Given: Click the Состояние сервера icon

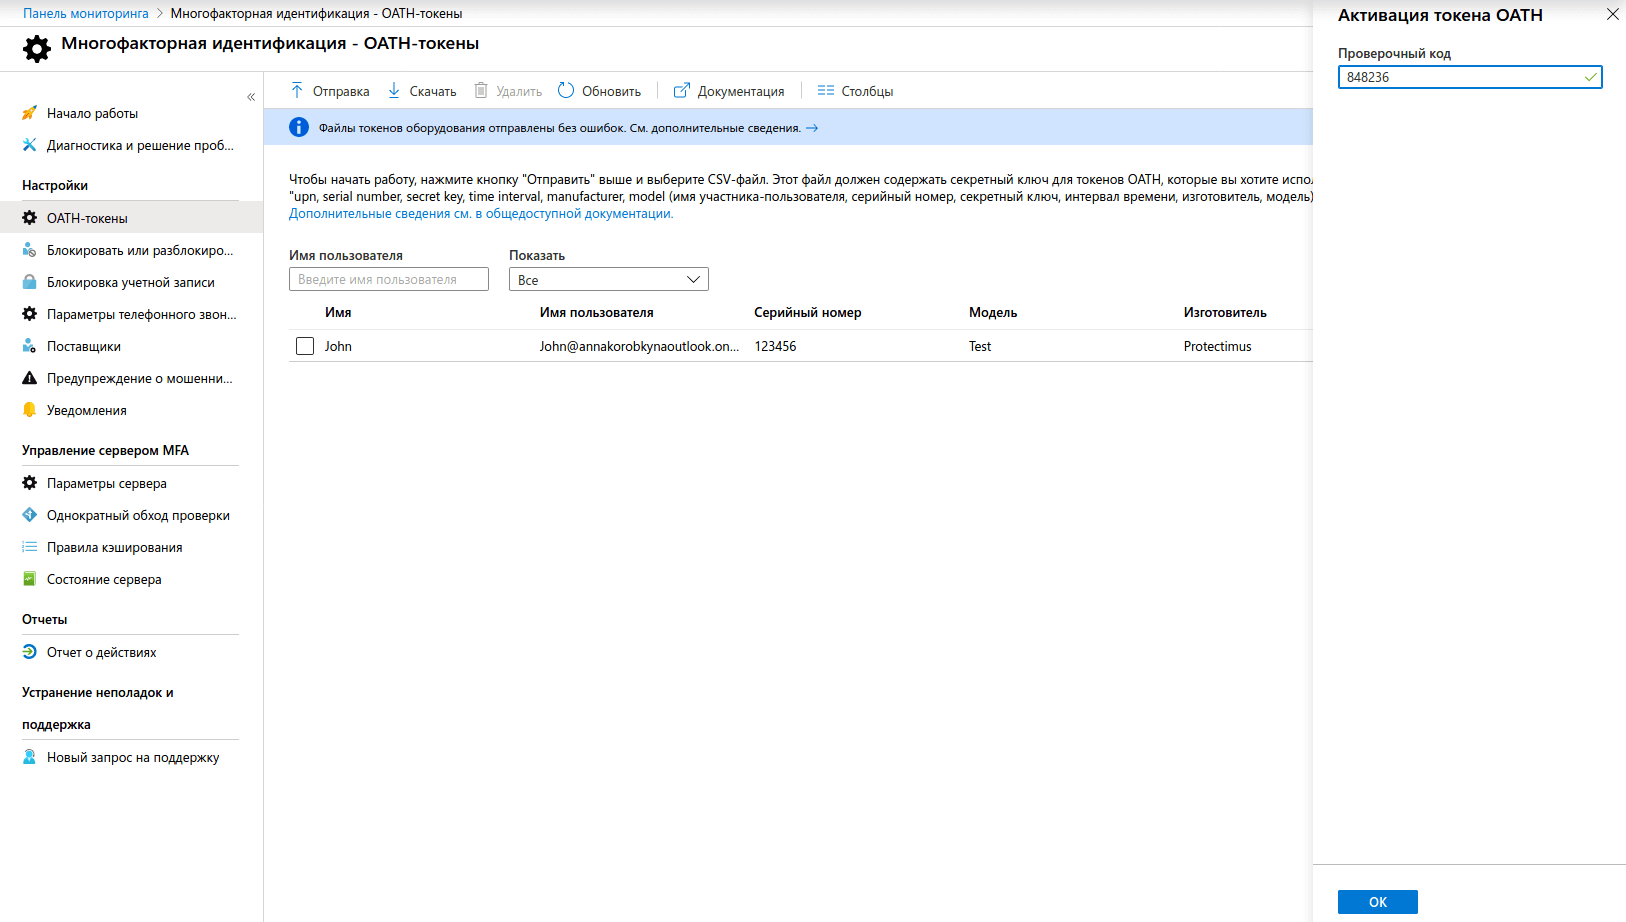Looking at the screenshot, I should pos(29,579).
